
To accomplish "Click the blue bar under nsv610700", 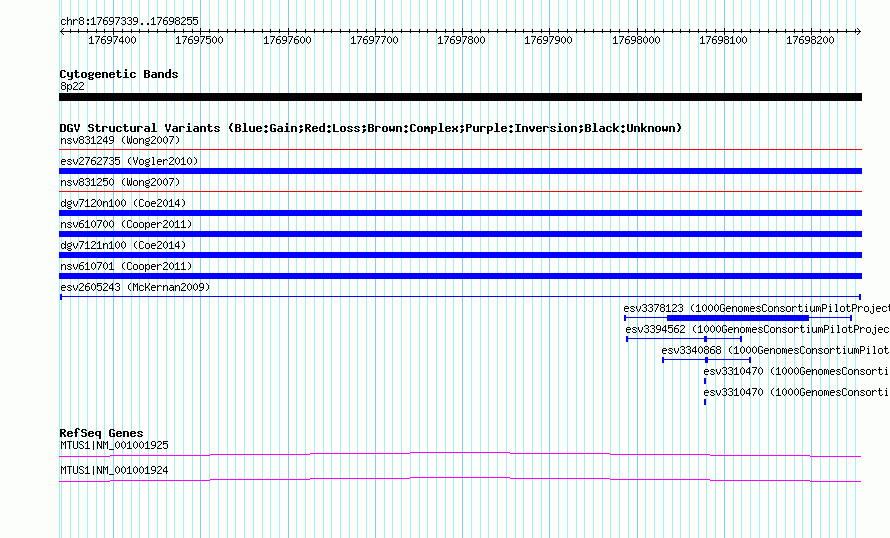I will [x=460, y=234].
